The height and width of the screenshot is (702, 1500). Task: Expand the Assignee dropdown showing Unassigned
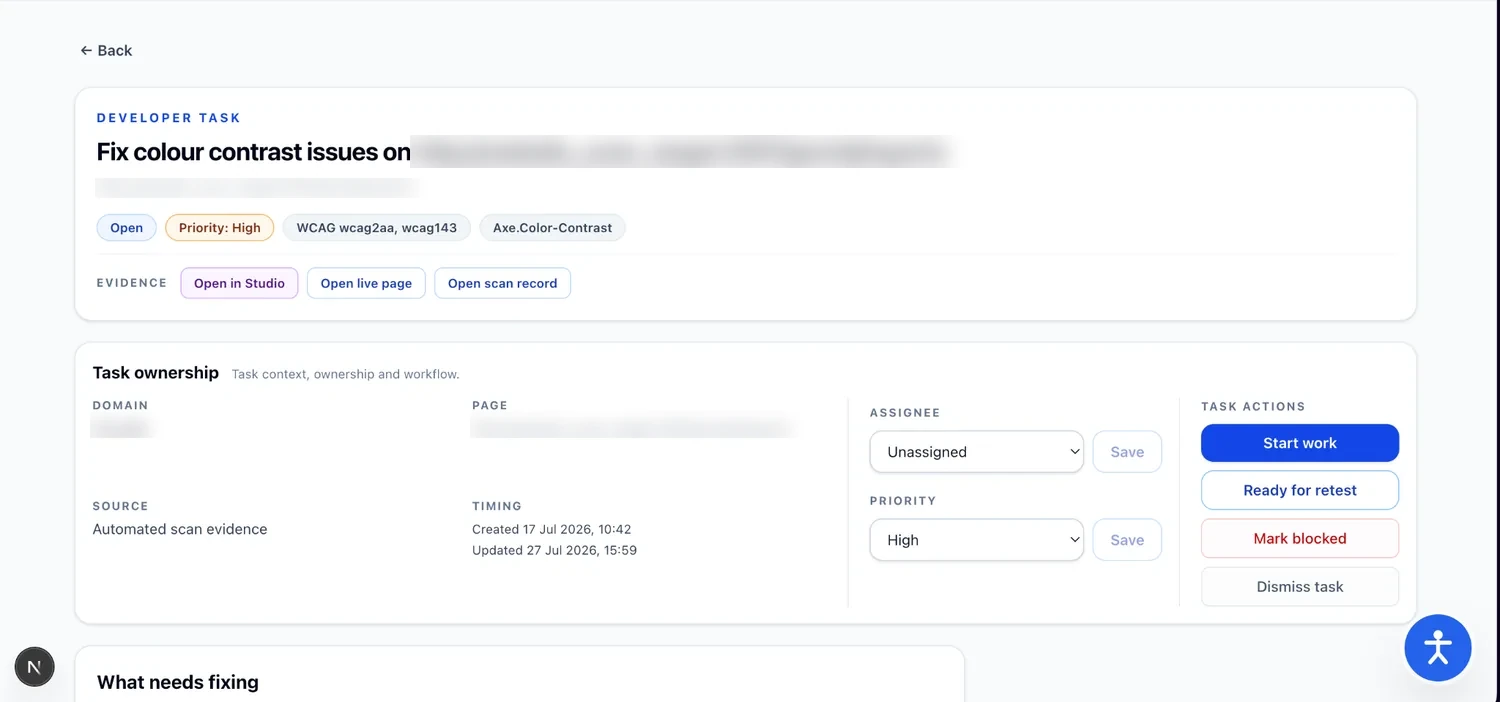(977, 452)
